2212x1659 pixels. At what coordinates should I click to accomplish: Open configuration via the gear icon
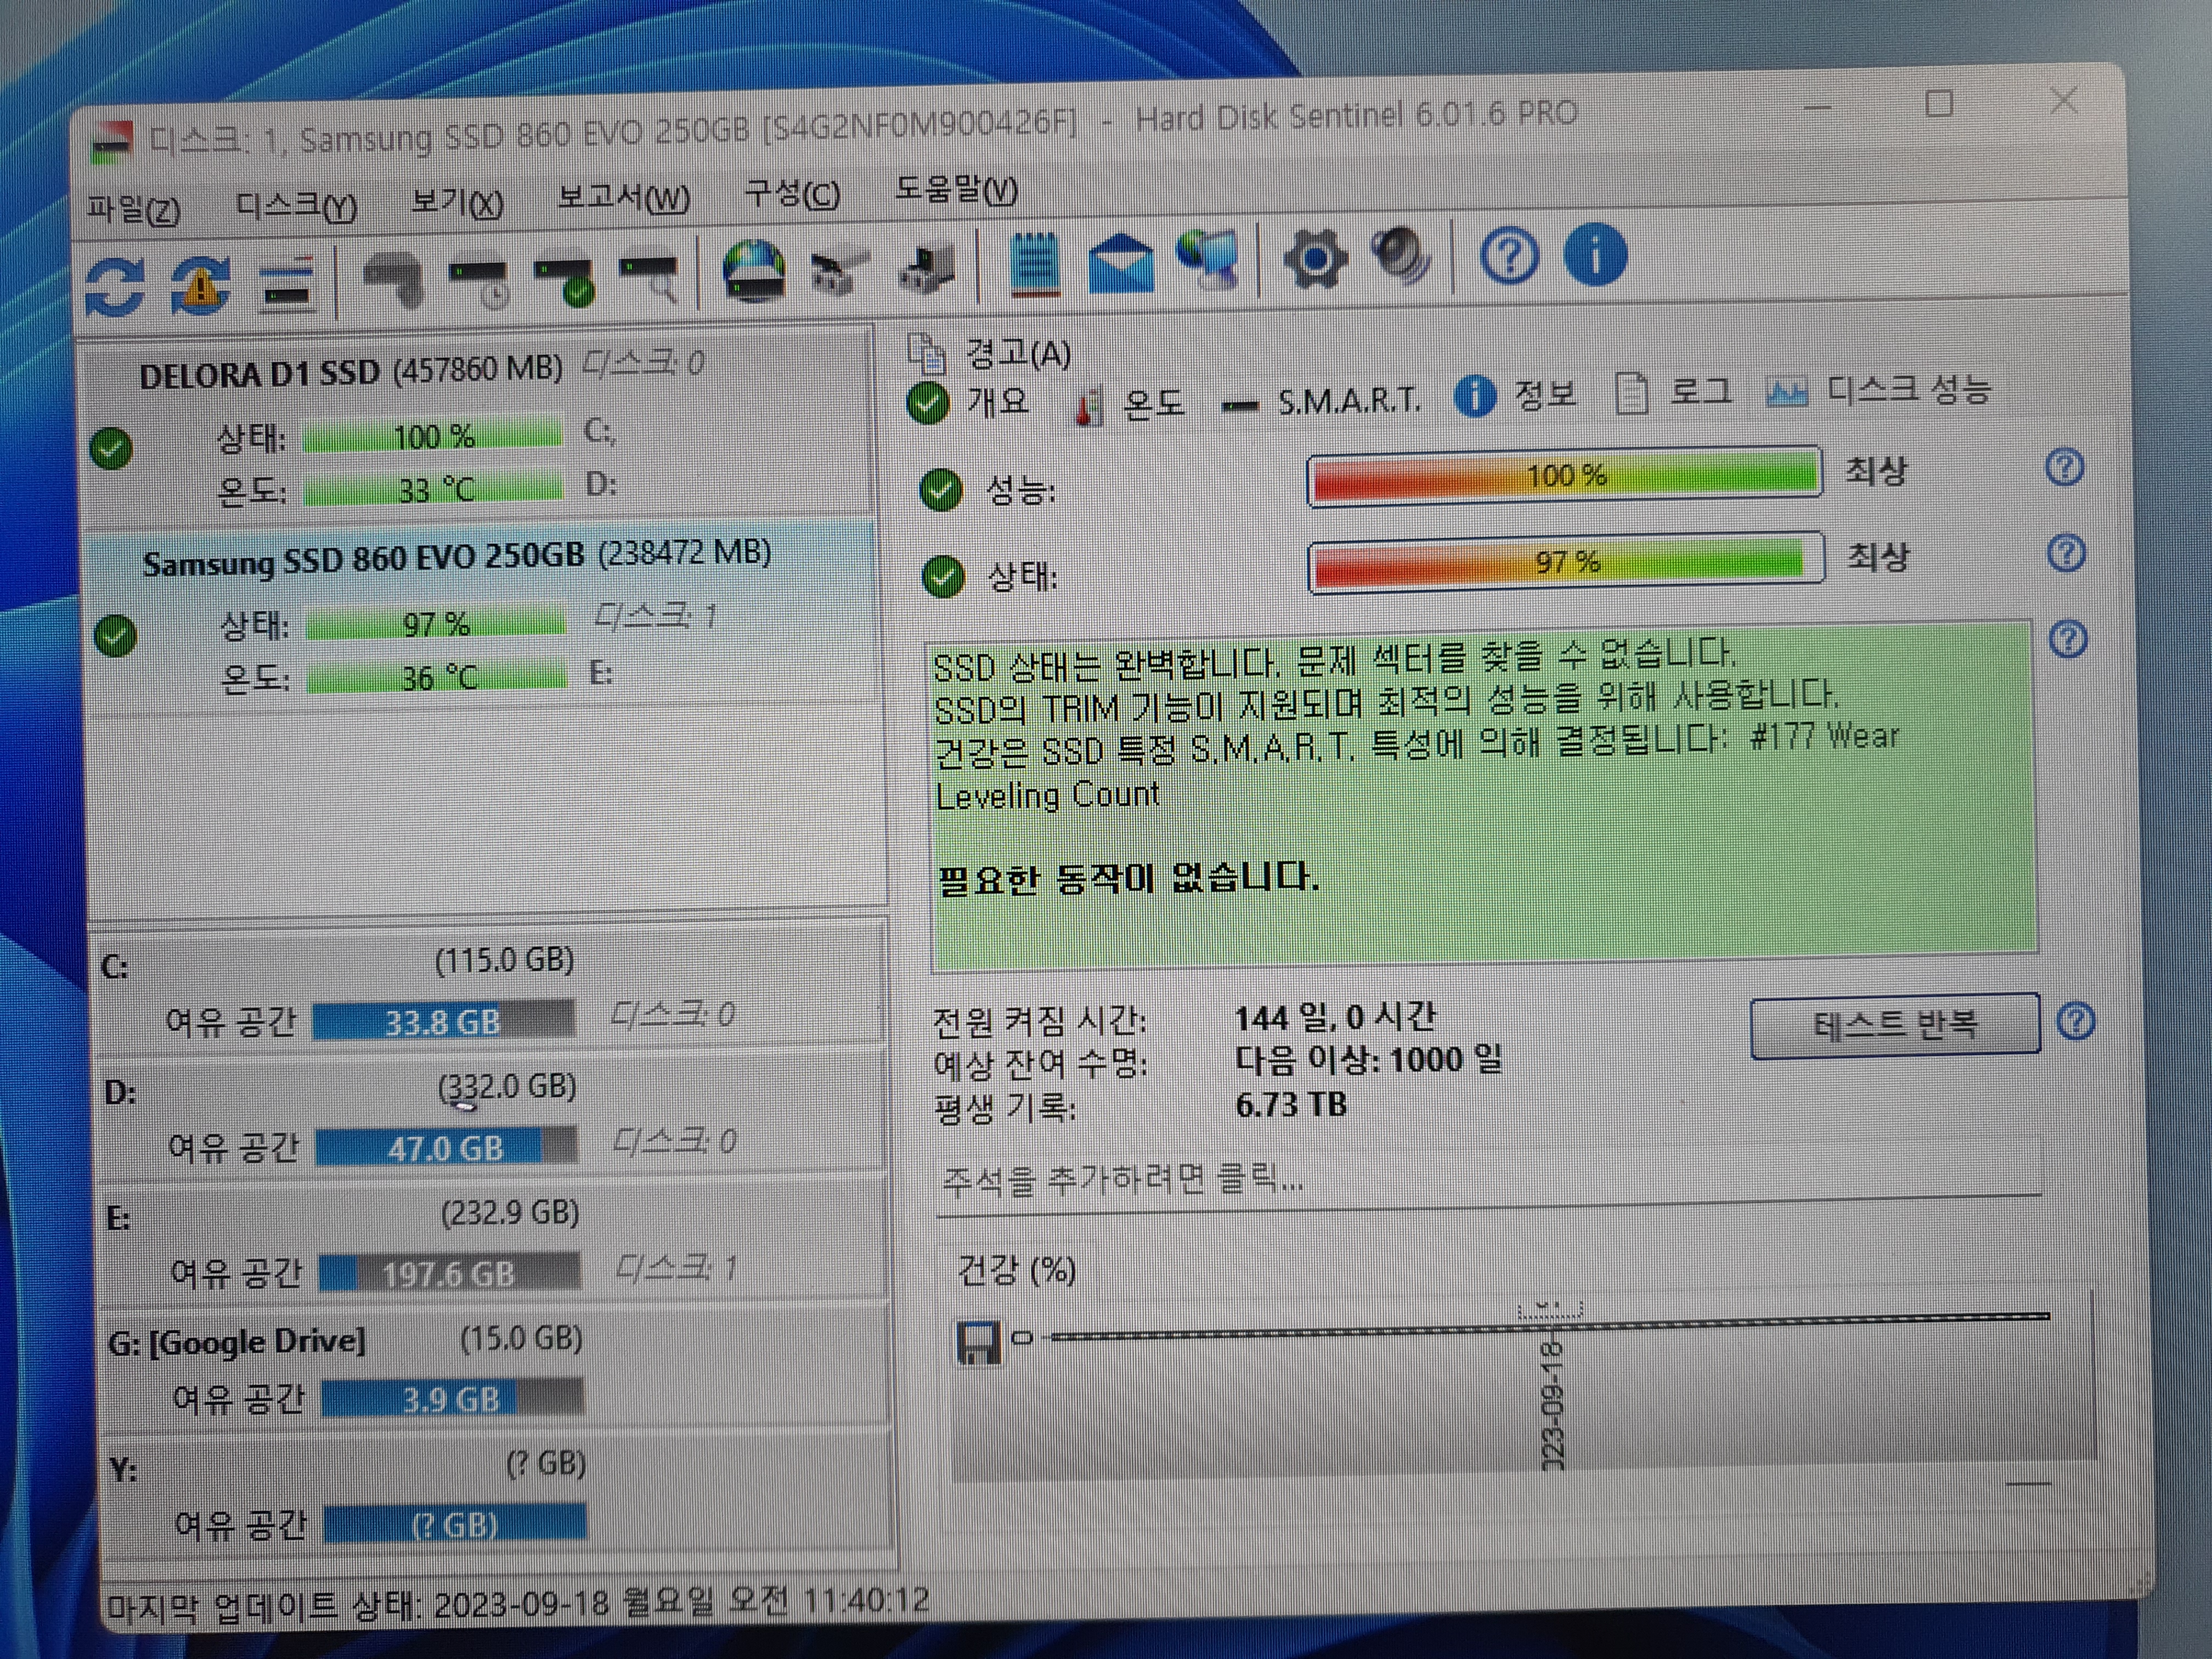1314,259
